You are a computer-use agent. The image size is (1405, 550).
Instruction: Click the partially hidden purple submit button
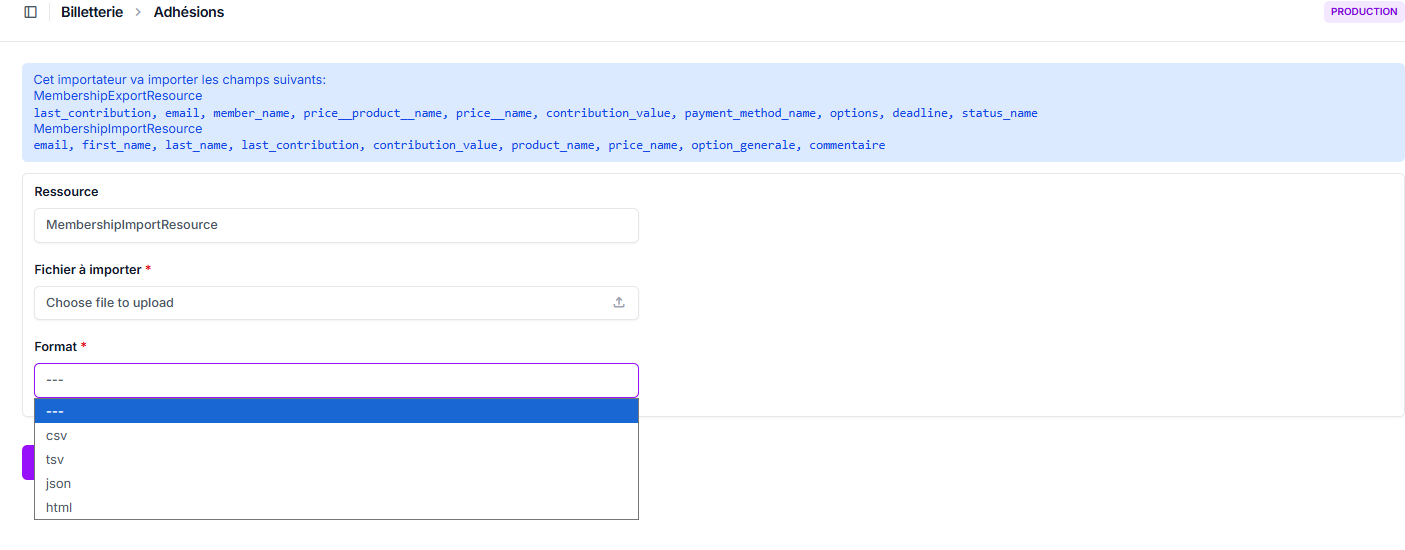click(x=27, y=462)
